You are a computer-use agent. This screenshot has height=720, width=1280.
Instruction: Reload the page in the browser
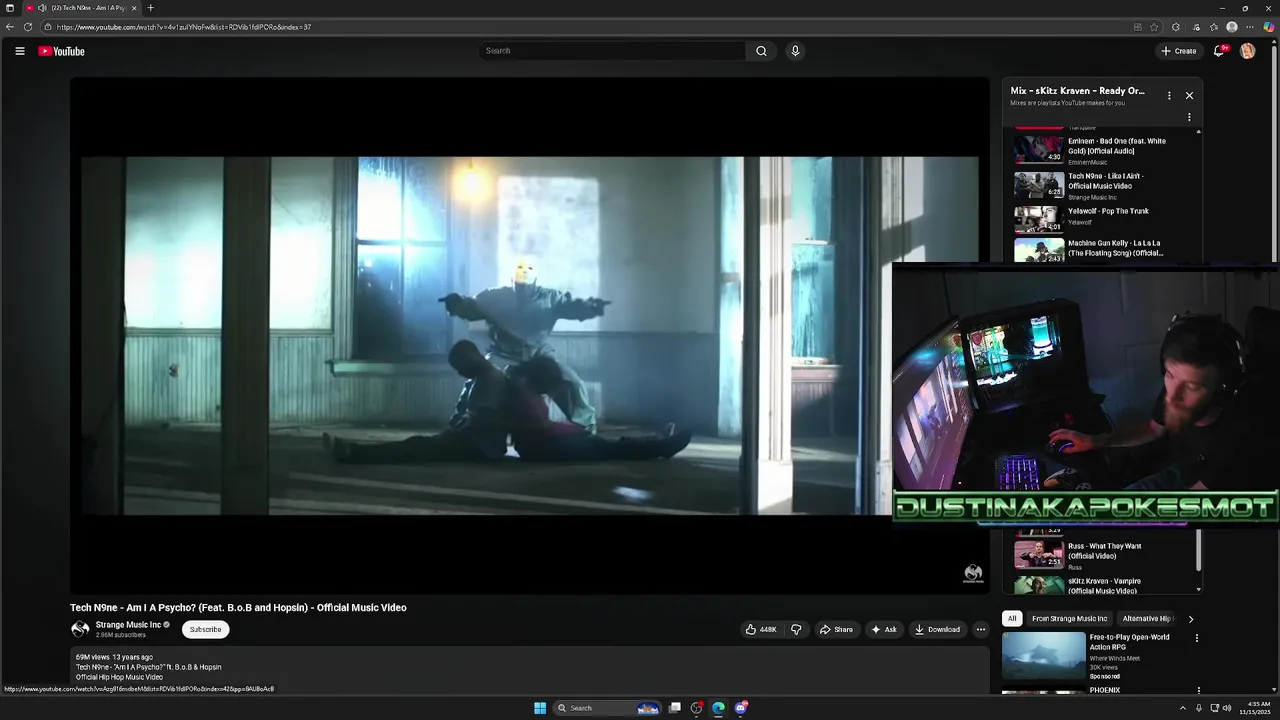pos(27,27)
